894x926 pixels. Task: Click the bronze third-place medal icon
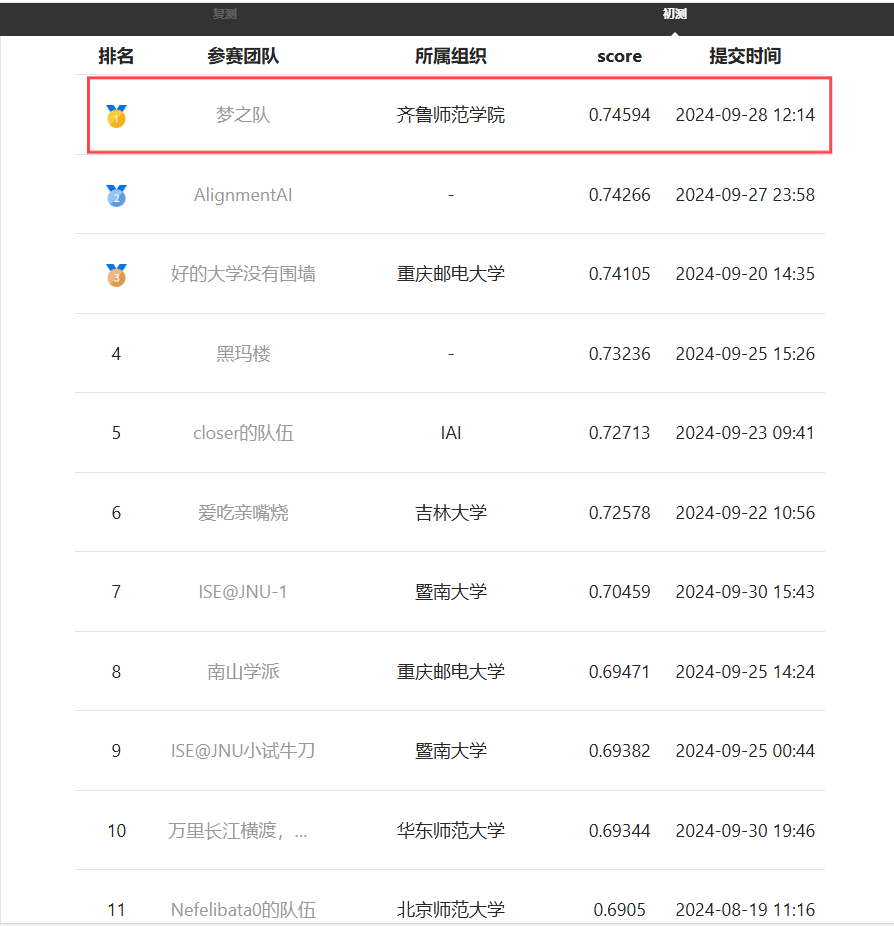click(x=116, y=274)
